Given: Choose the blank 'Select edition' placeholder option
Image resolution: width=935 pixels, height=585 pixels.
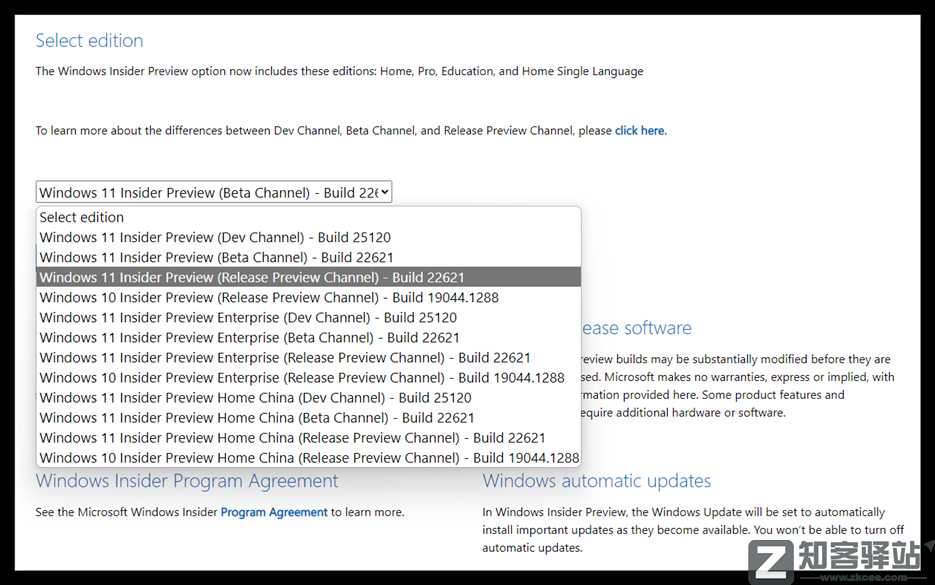Looking at the screenshot, I should click(82, 217).
